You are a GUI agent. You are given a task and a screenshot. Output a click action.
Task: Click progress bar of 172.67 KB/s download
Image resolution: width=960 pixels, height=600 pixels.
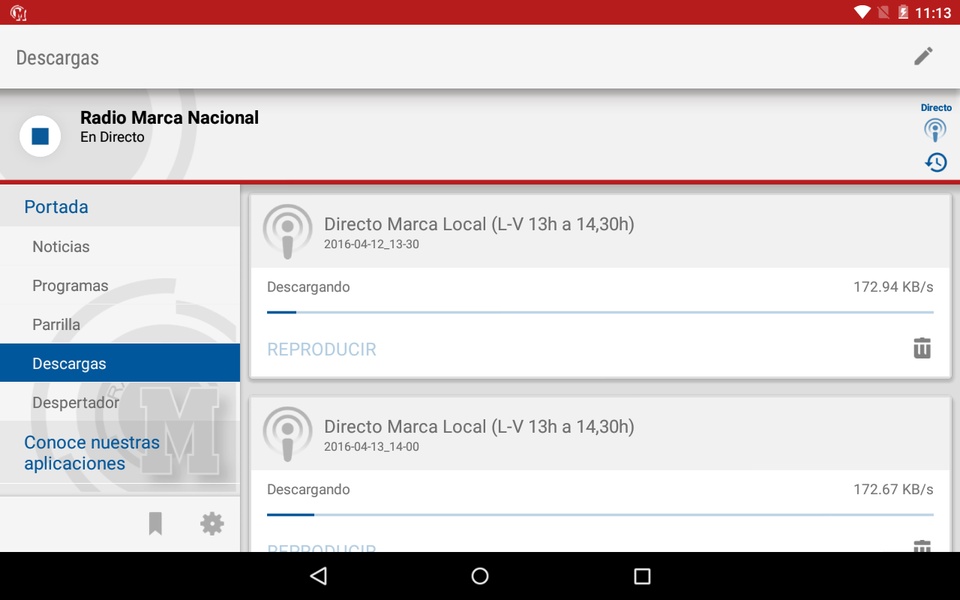click(x=600, y=515)
